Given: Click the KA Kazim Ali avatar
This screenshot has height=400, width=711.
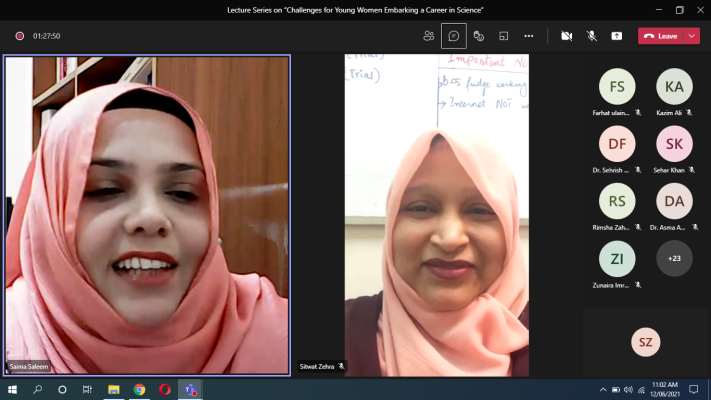Looking at the screenshot, I should 674,87.
